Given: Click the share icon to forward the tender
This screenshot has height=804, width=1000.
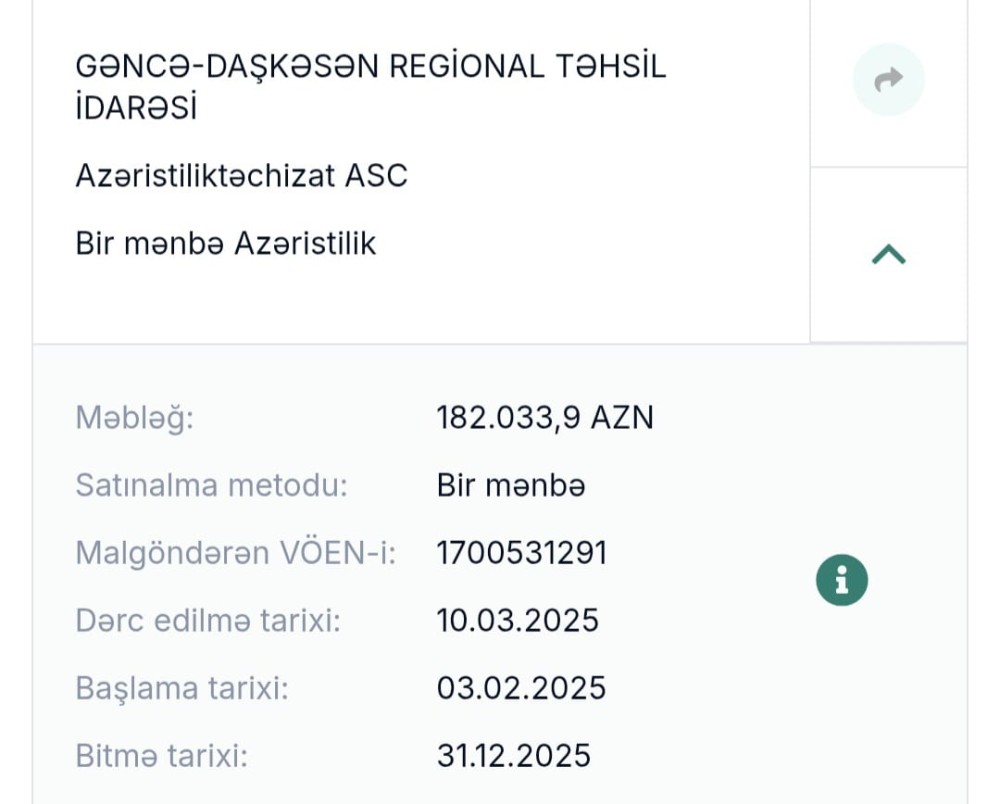Looking at the screenshot, I should (888, 78).
